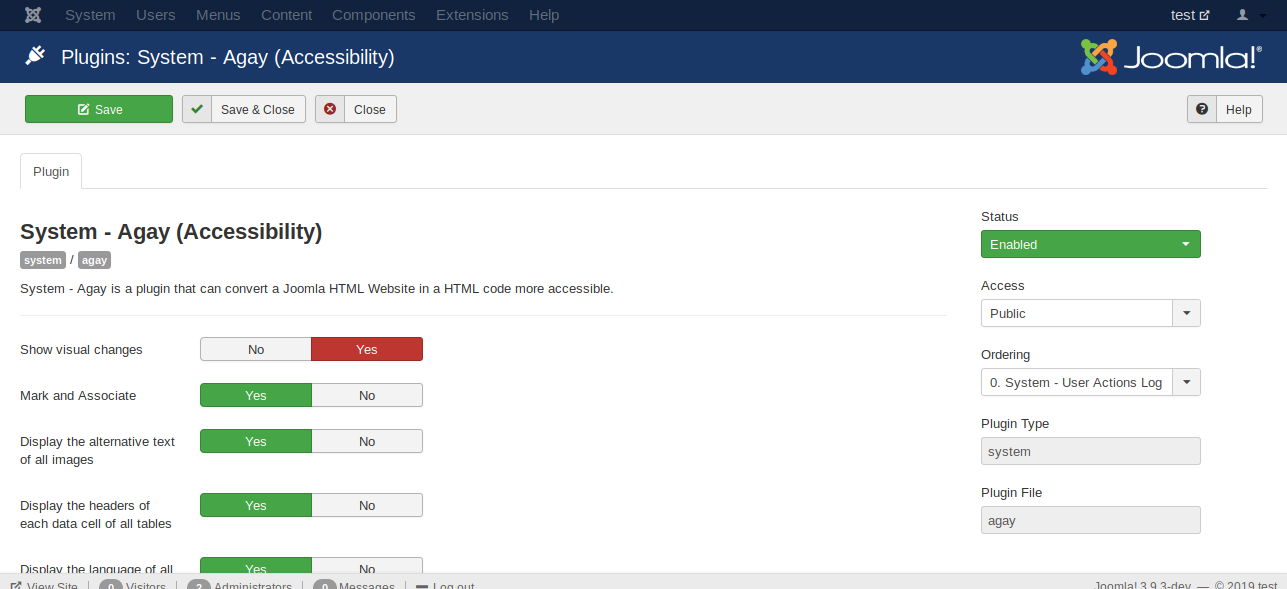The image size is (1287, 589).
Task: Set Show visual changes to No
Action: 255,349
